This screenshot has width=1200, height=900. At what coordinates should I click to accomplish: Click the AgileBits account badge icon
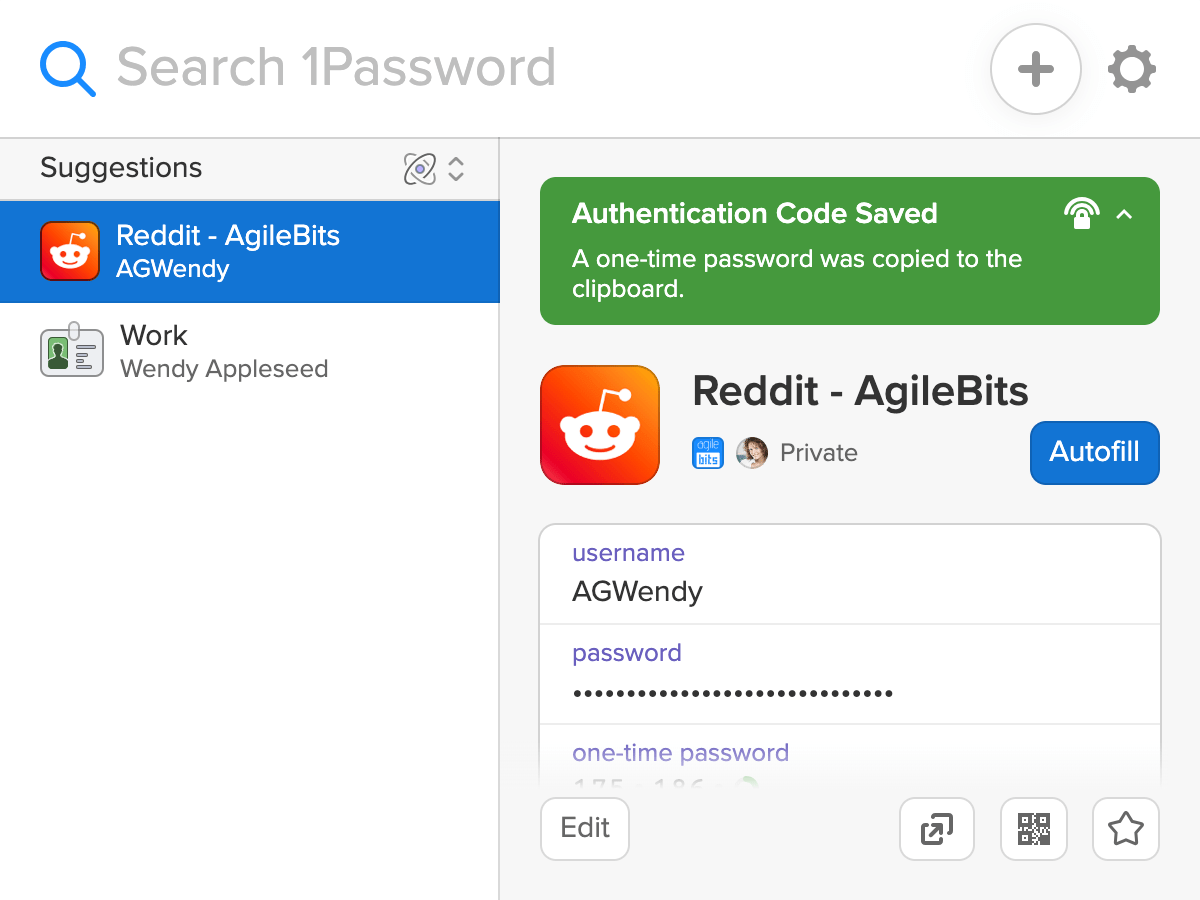pos(708,453)
